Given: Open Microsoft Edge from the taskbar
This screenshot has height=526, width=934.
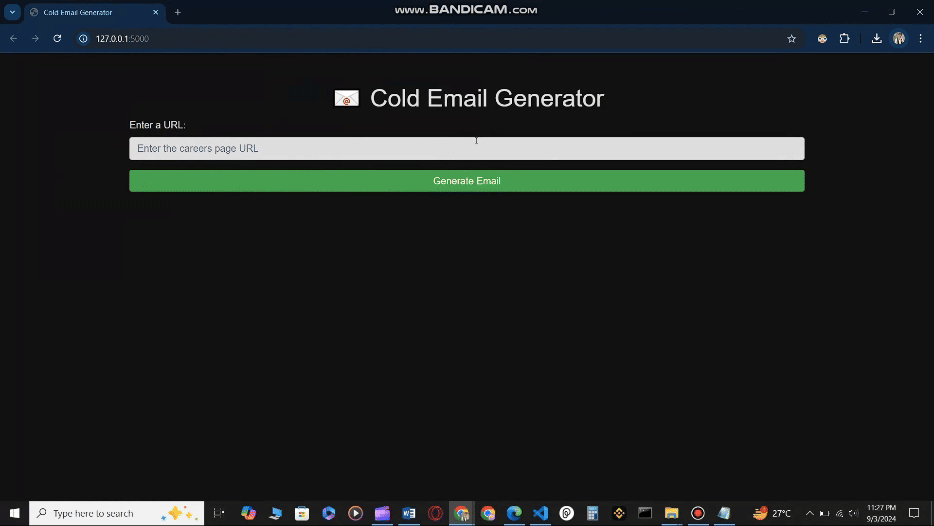Looking at the screenshot, I should pyautogui.click(x=514, y=513).
